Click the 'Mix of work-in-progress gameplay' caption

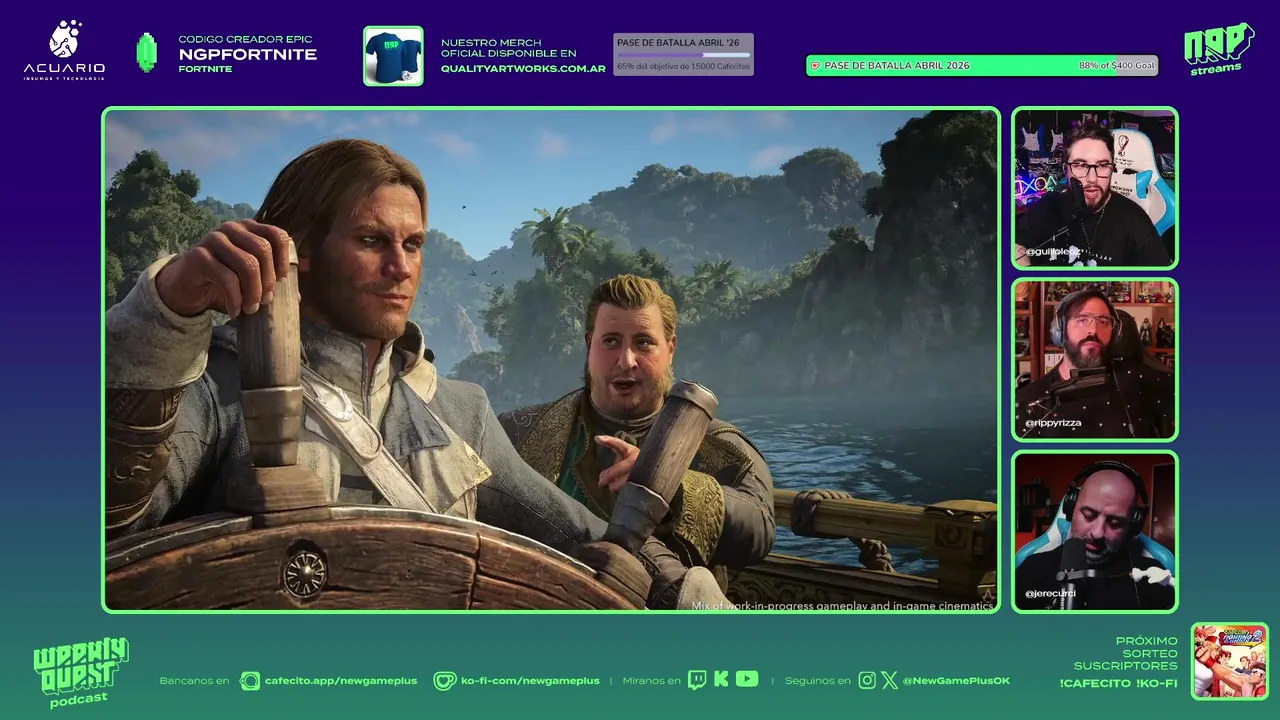coord(843,605)
